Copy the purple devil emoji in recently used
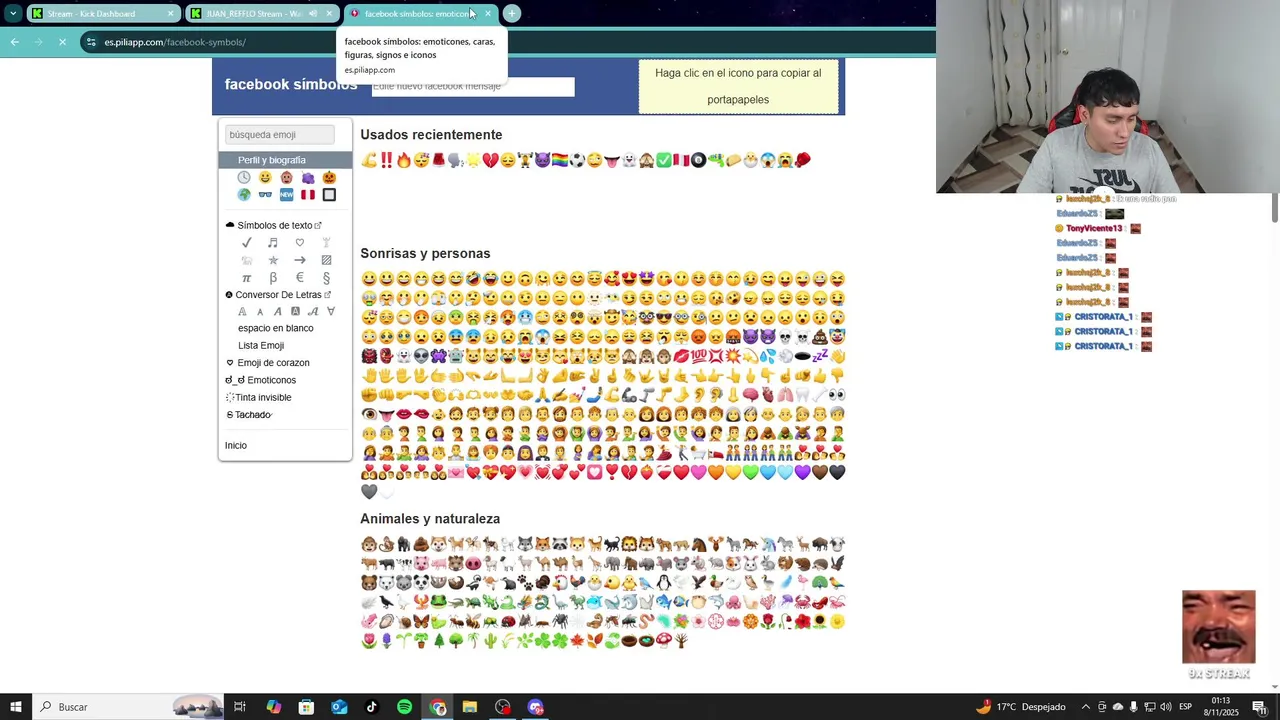Screen dimensions: 1280x720 (x=542, y=160)
